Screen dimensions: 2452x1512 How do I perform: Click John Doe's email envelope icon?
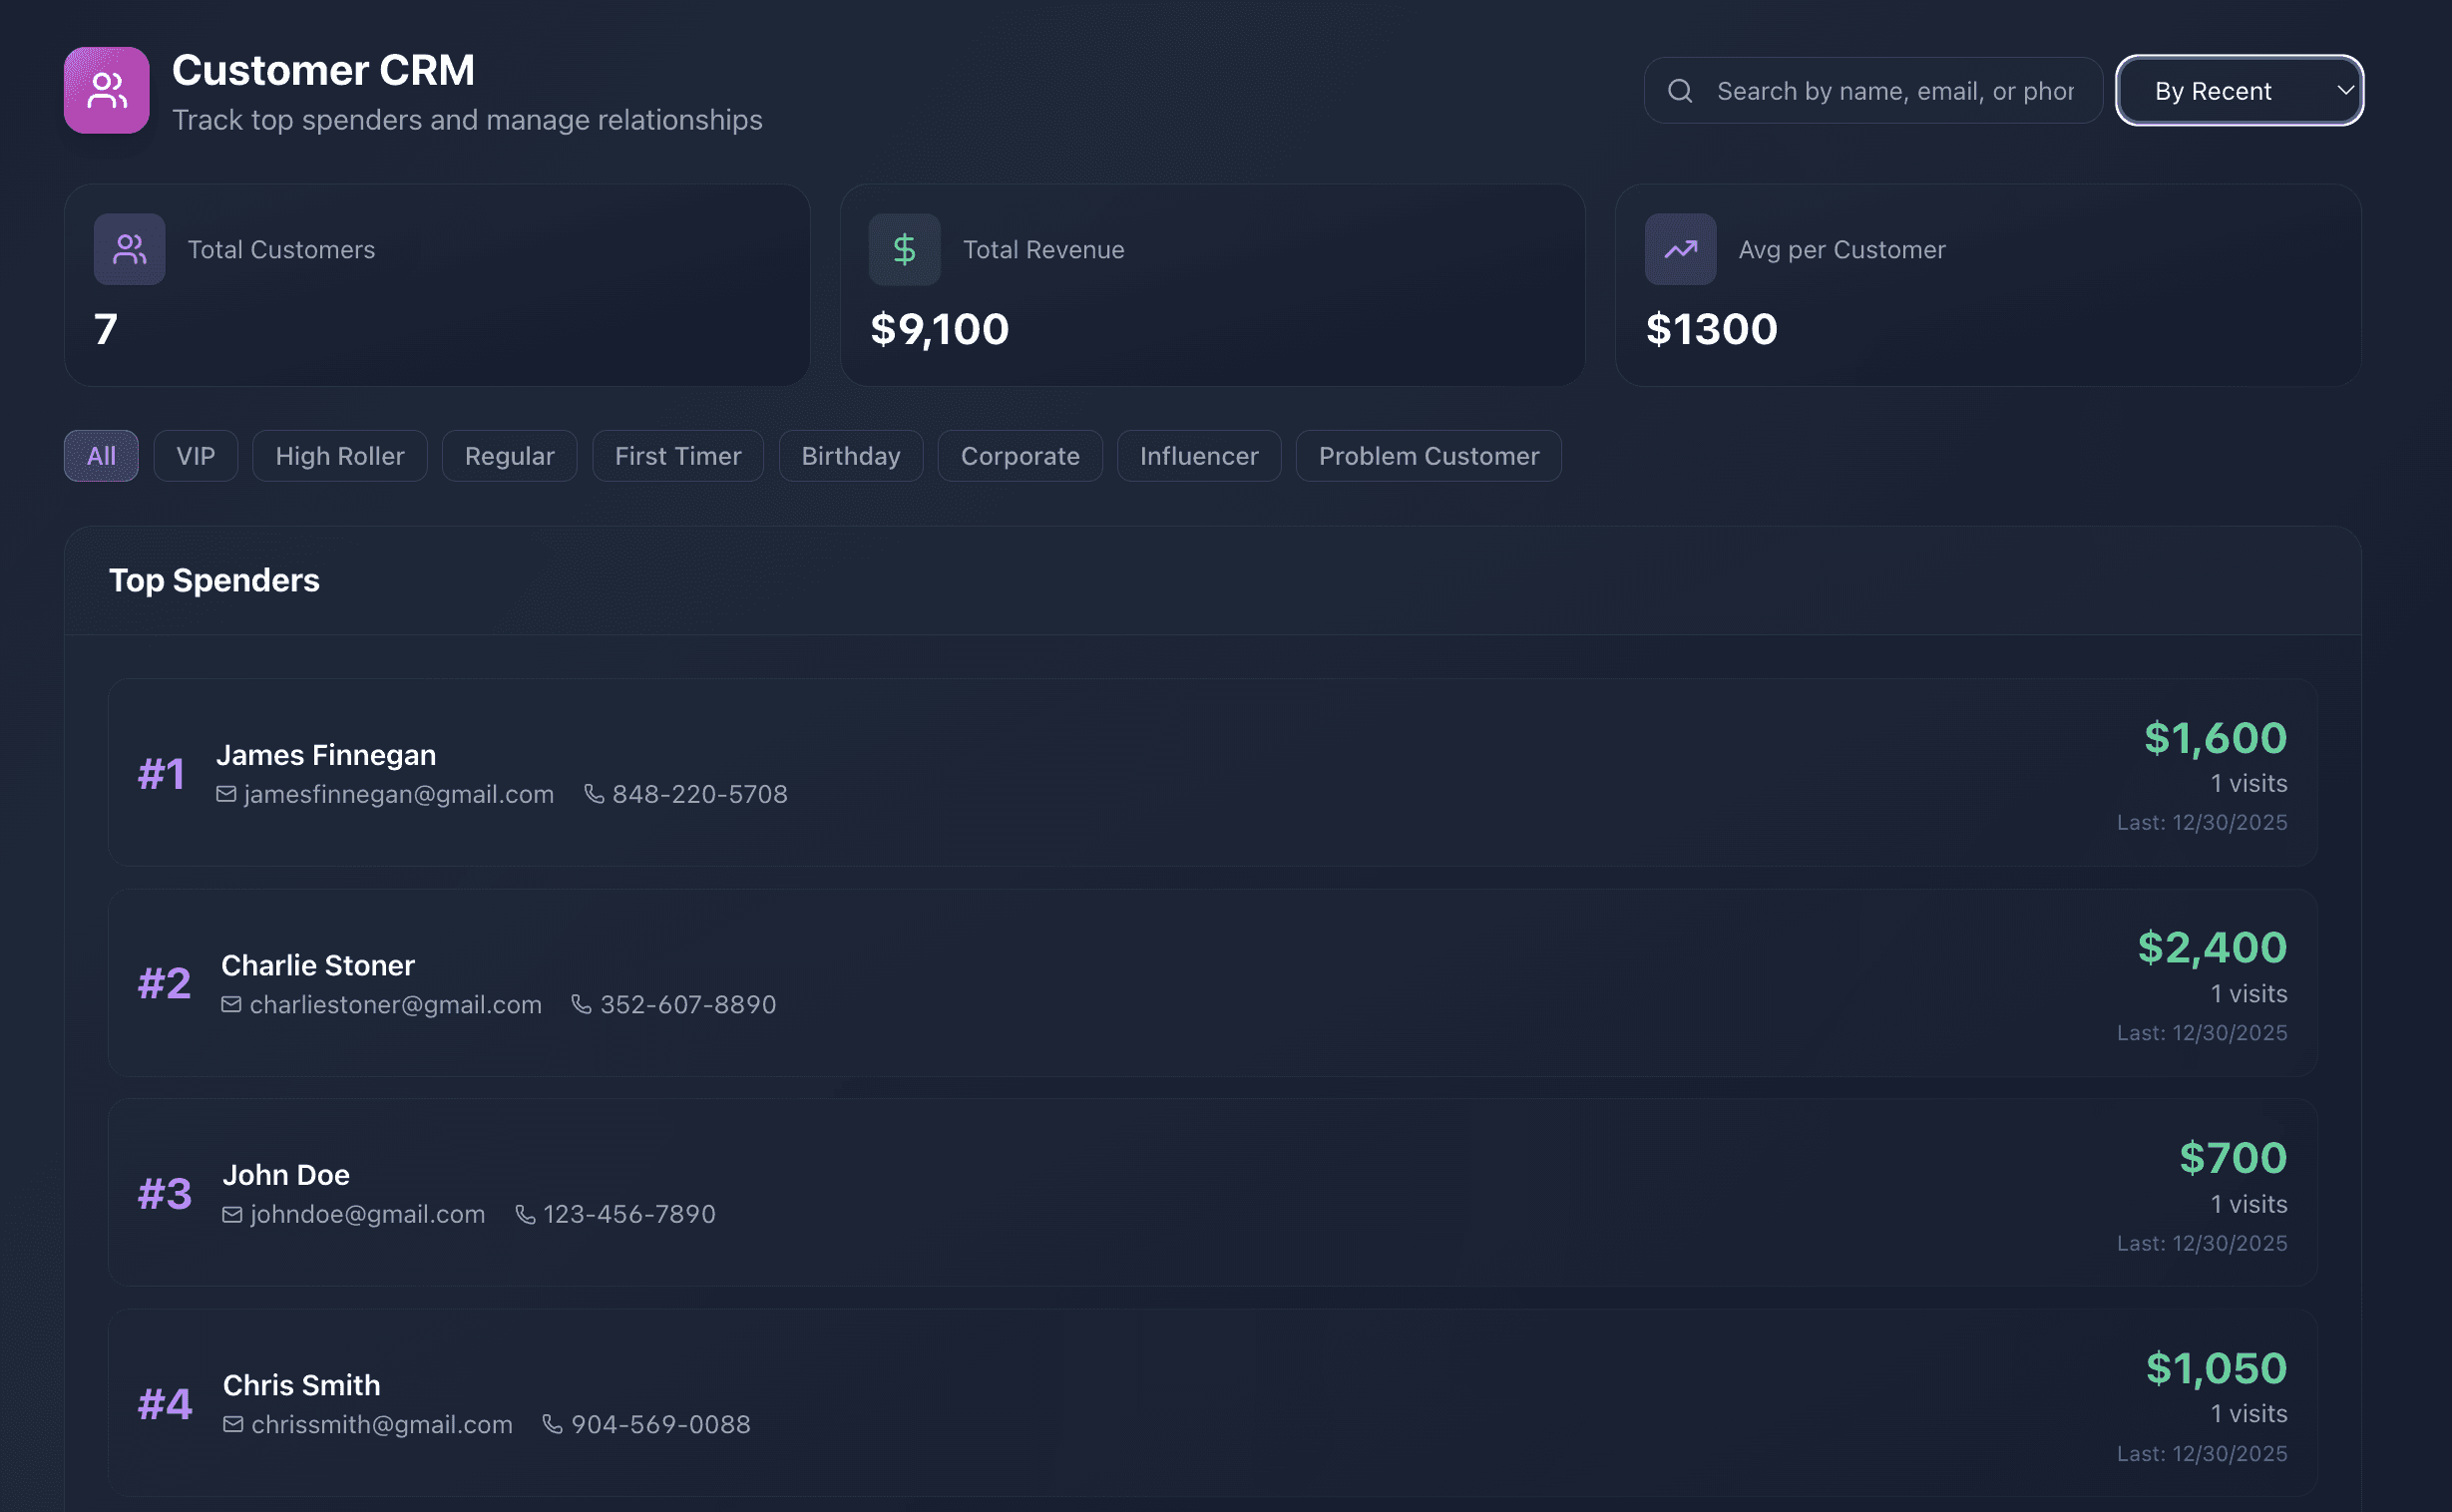pos(232,1214)
